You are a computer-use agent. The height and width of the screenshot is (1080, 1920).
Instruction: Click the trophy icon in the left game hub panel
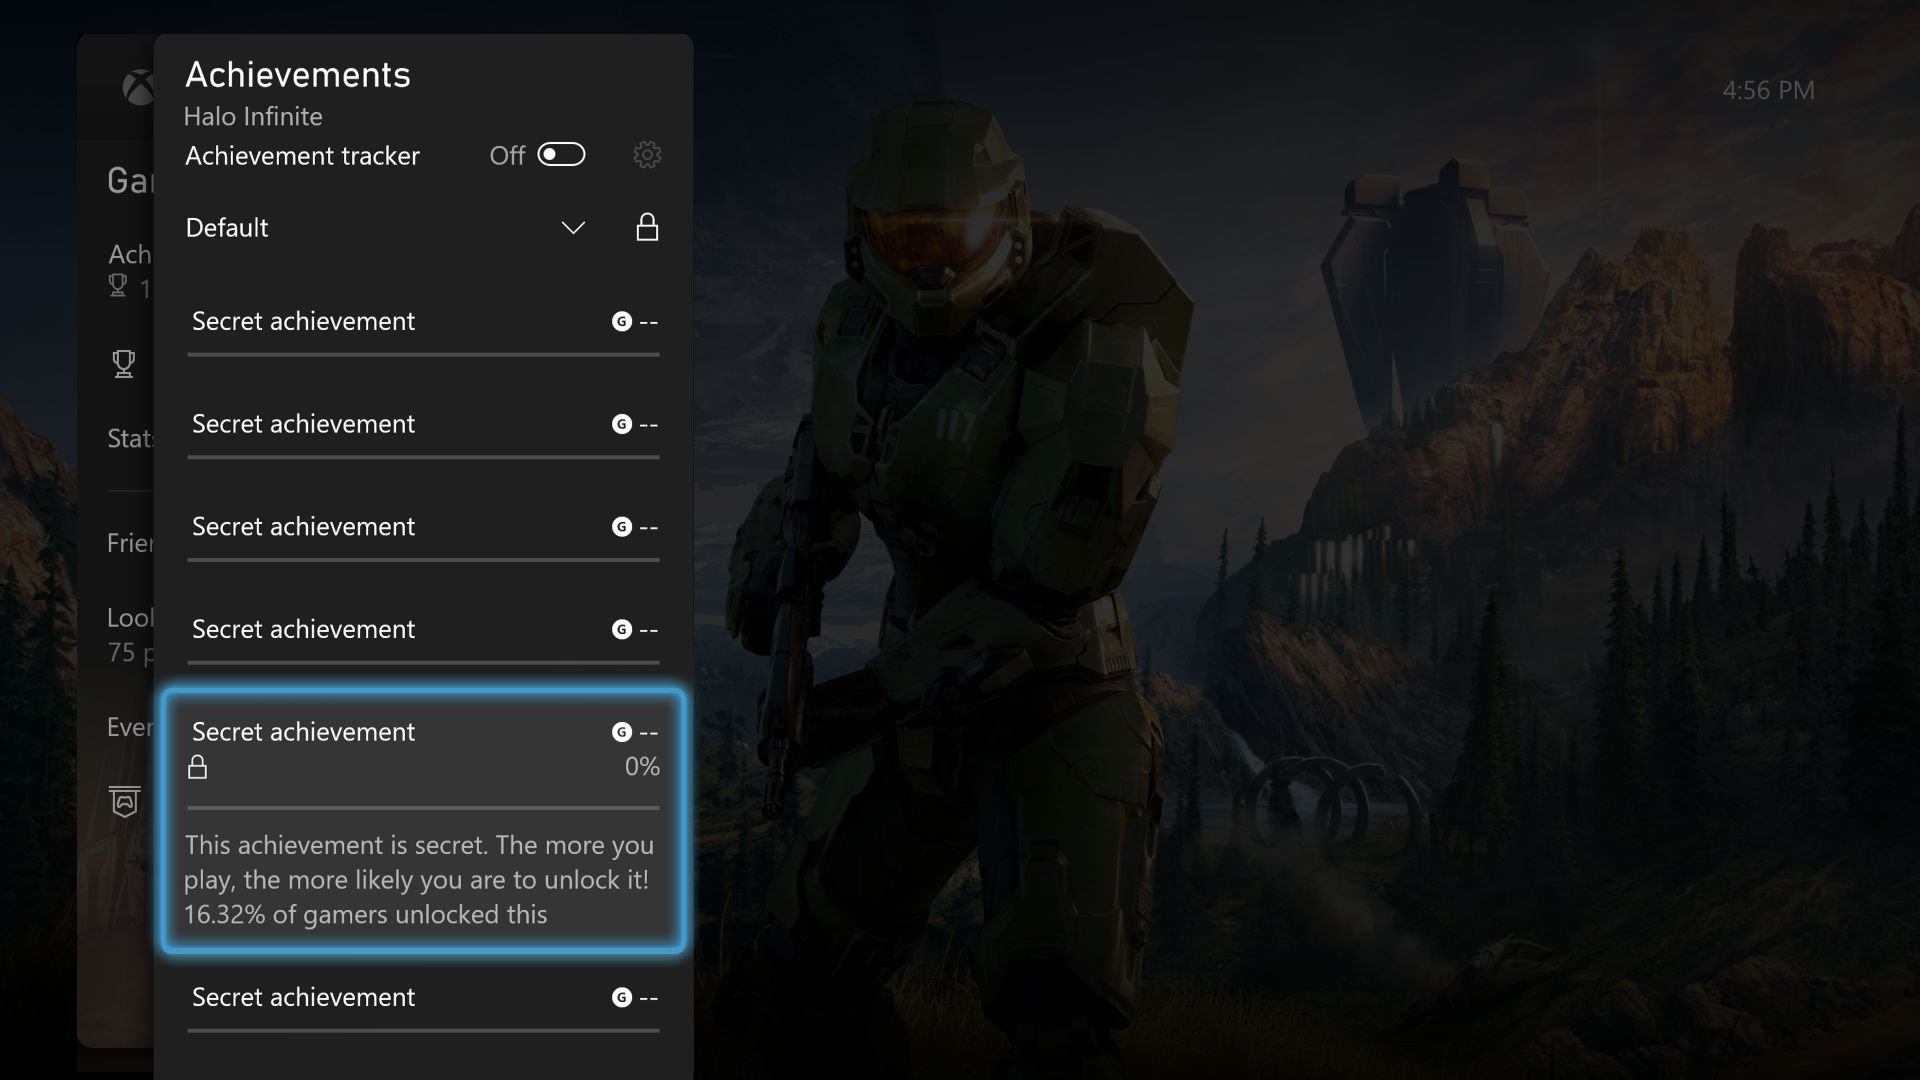(123, 363)
